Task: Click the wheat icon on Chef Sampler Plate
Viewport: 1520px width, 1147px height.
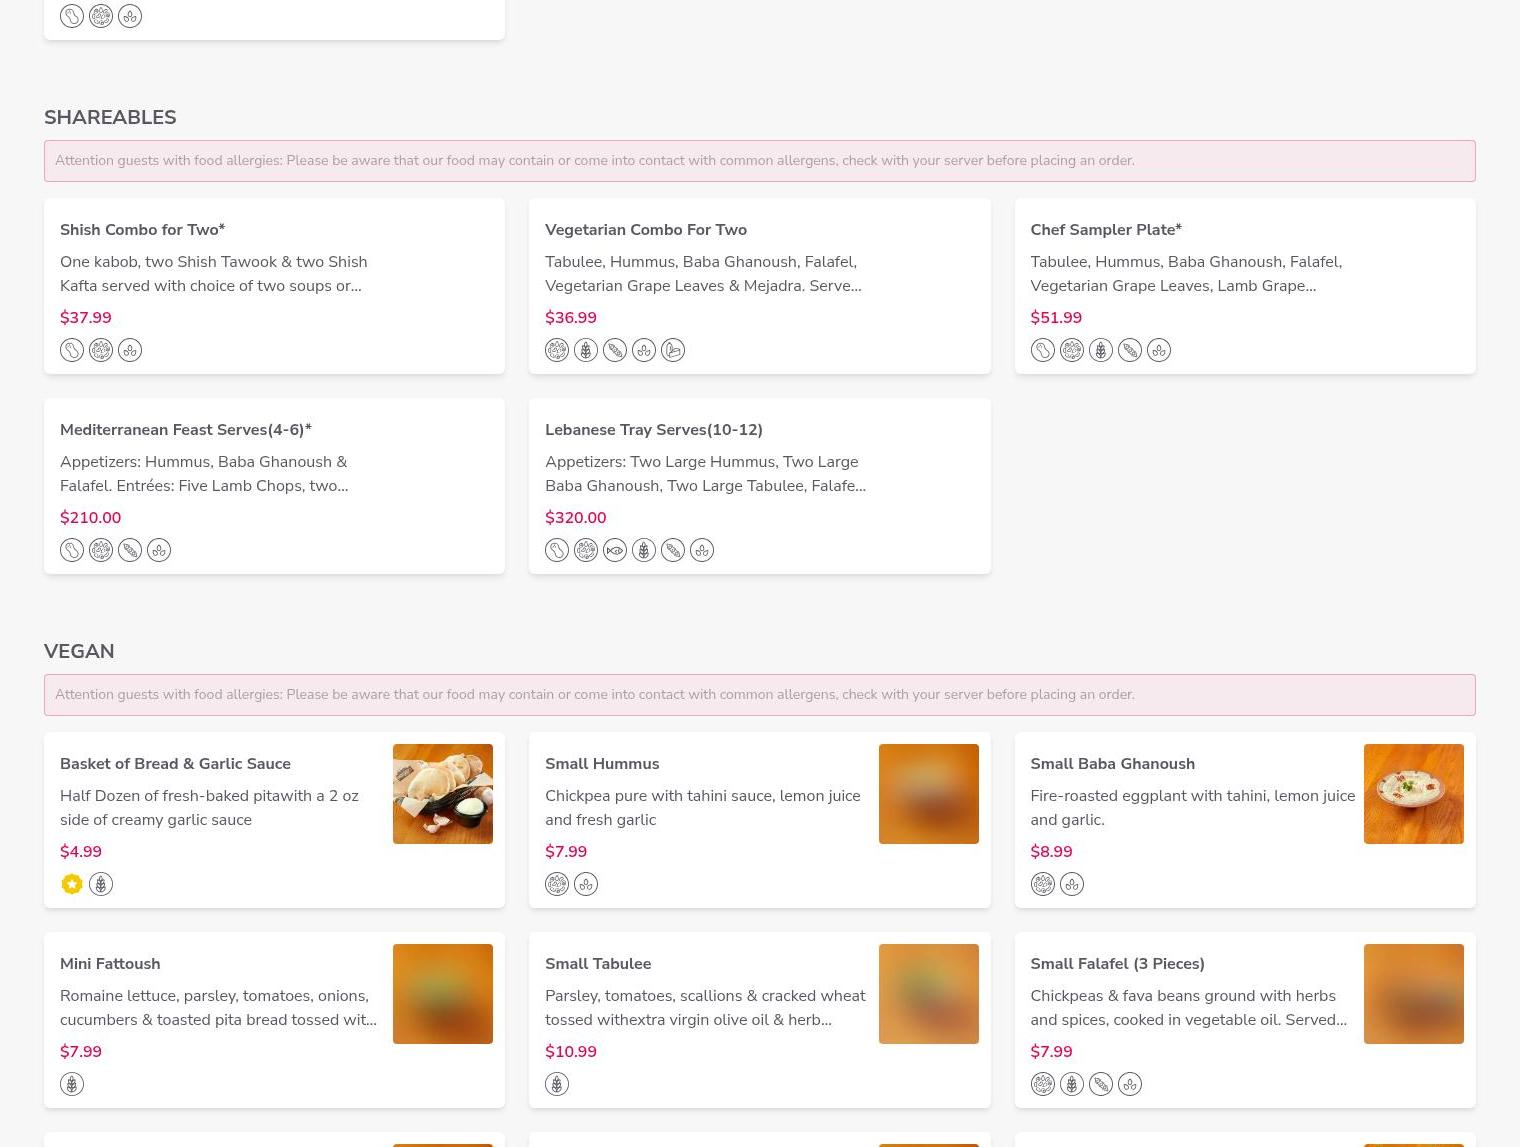Action: (1101, 350)
